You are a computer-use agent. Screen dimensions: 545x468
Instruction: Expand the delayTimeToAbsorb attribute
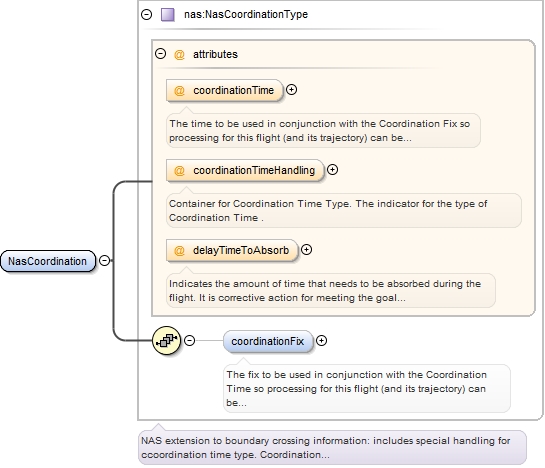(x=306, y=250)
